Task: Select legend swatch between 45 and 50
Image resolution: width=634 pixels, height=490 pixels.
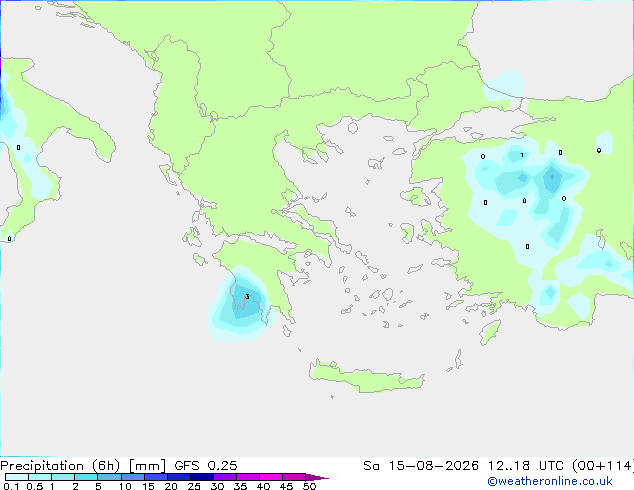Action: click(x=294, y=477)
